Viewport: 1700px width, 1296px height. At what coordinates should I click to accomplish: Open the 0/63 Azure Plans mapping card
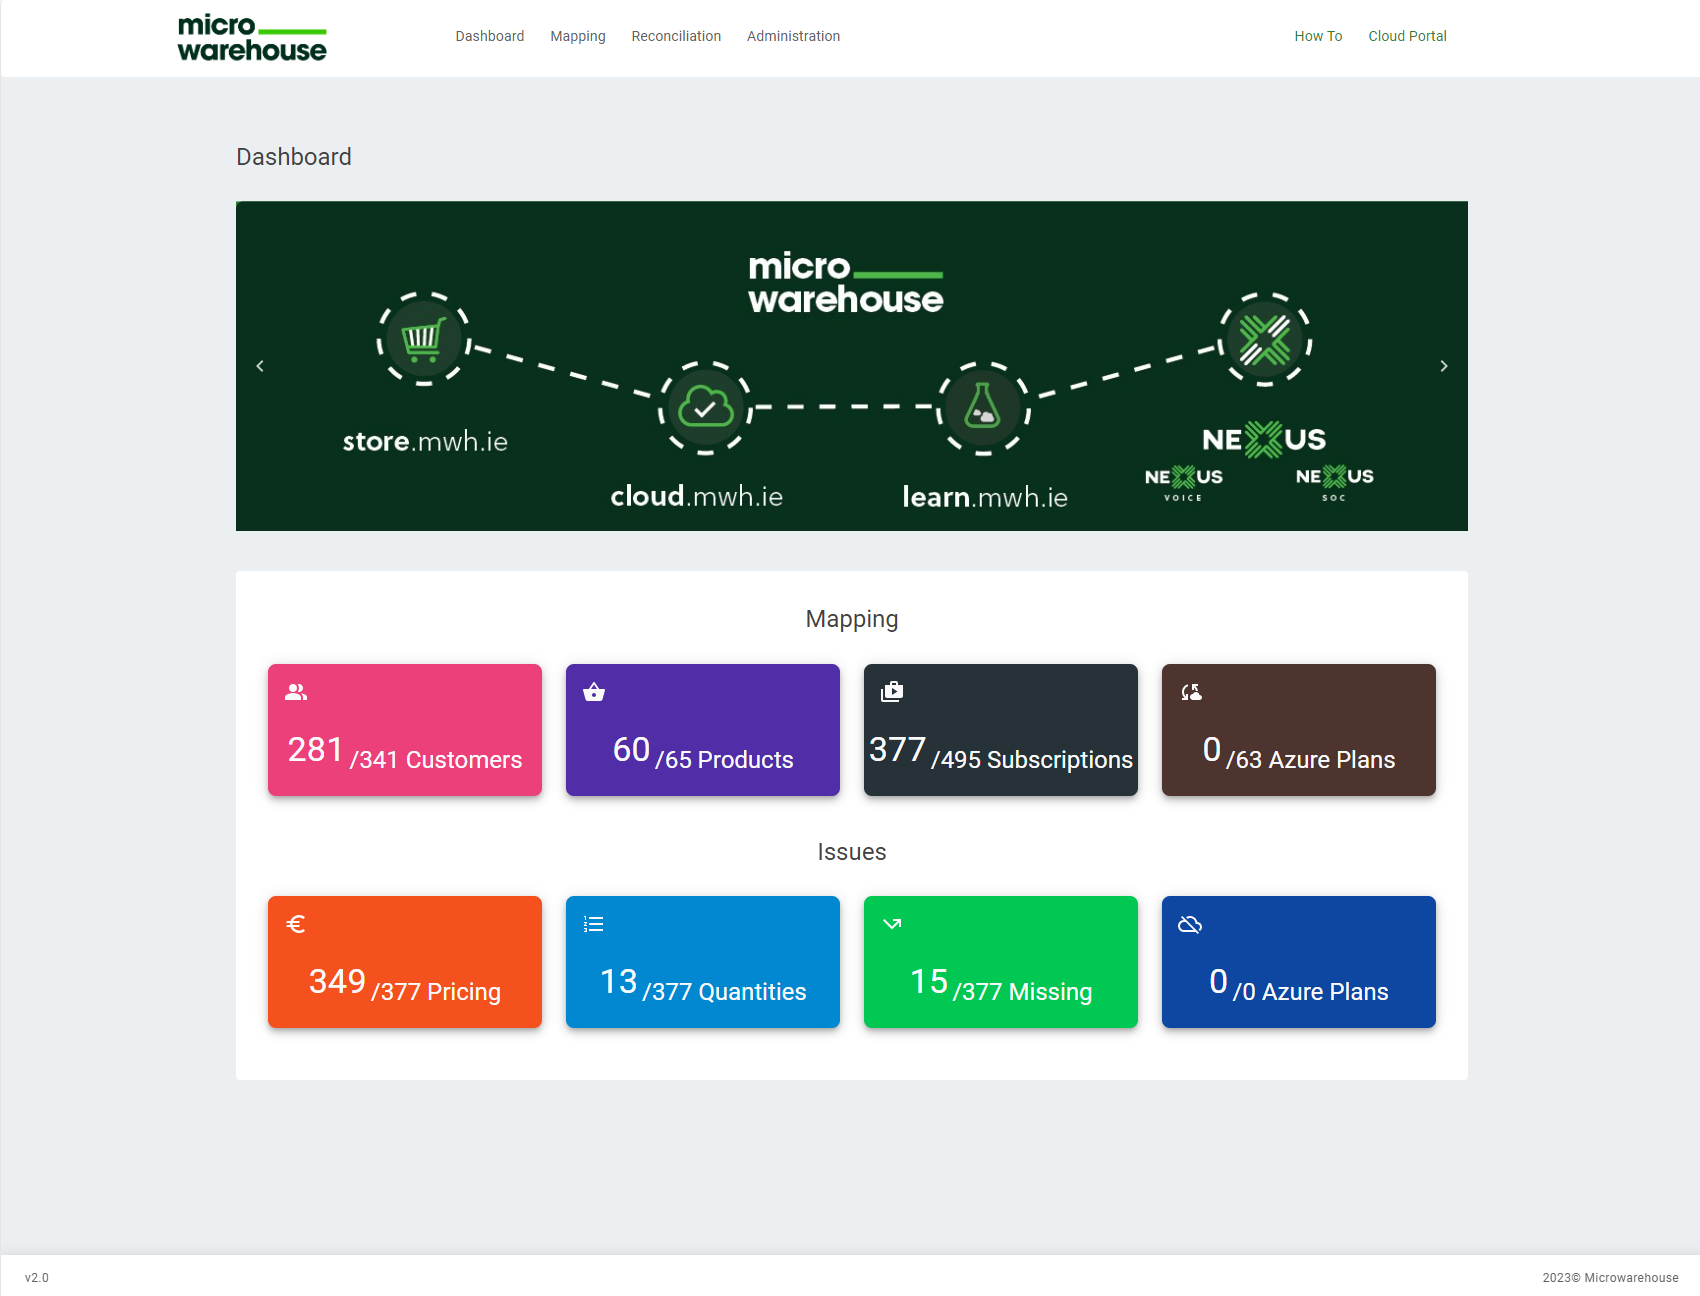(x=1299, y=730)
